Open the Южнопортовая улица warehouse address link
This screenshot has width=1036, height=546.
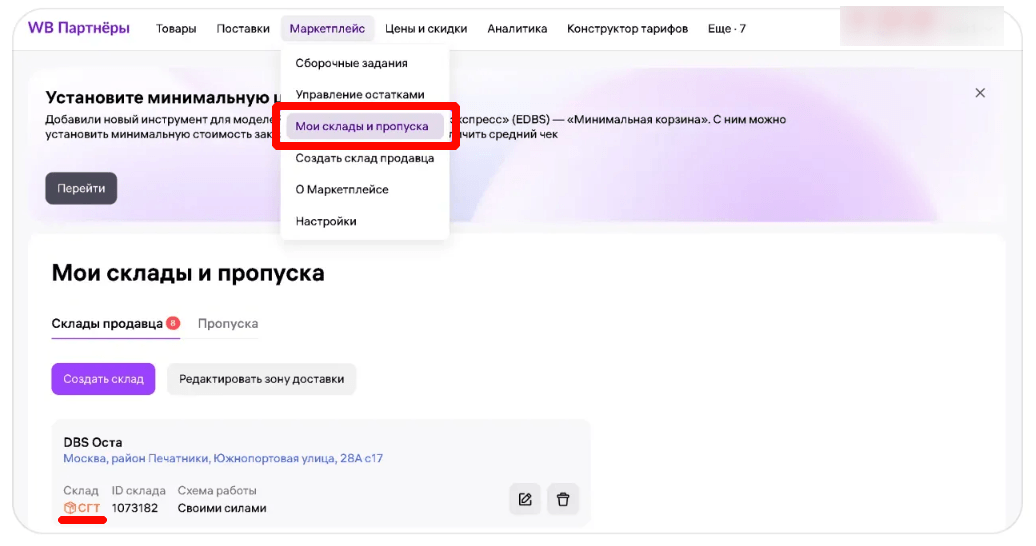[x=223, y=459]
